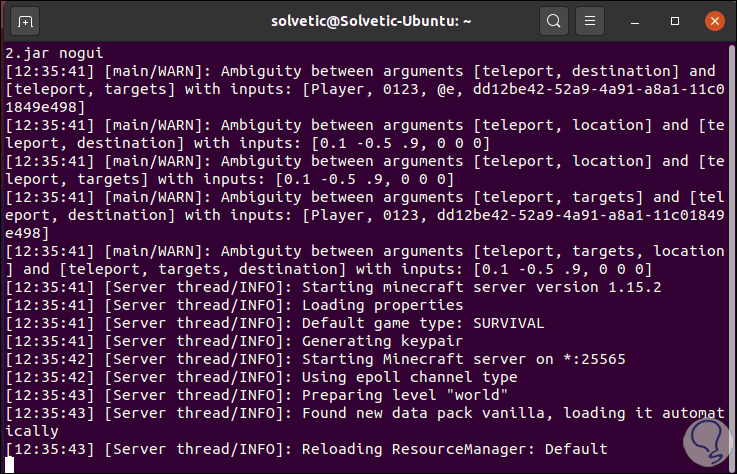
Task: Close the terminal window
Action: [x=715, y=20]
